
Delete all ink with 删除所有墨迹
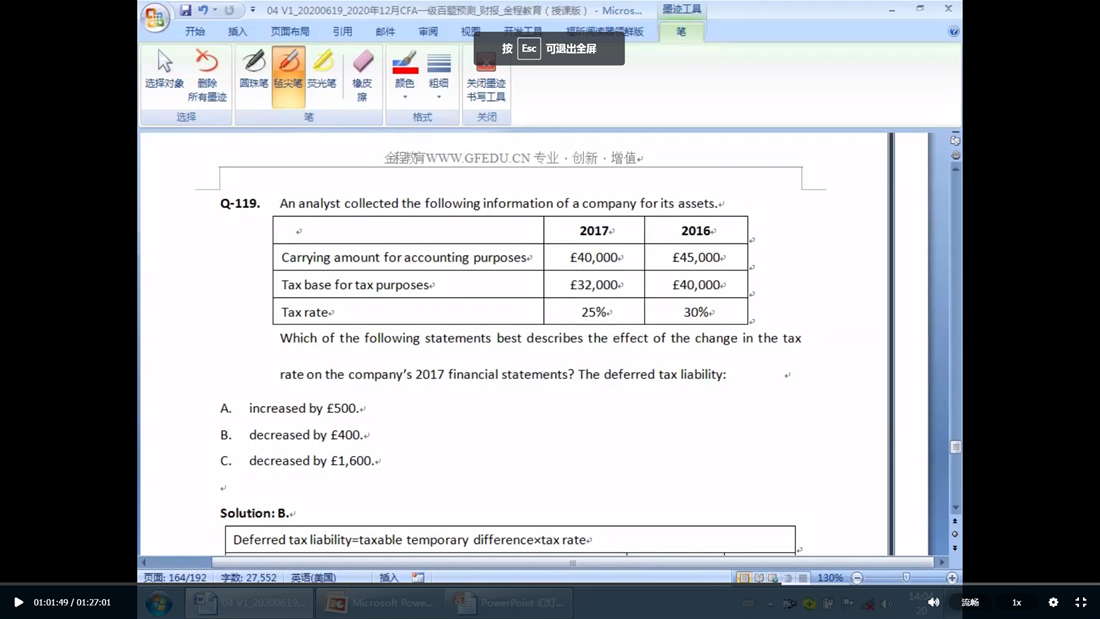[x=207, y=75]
